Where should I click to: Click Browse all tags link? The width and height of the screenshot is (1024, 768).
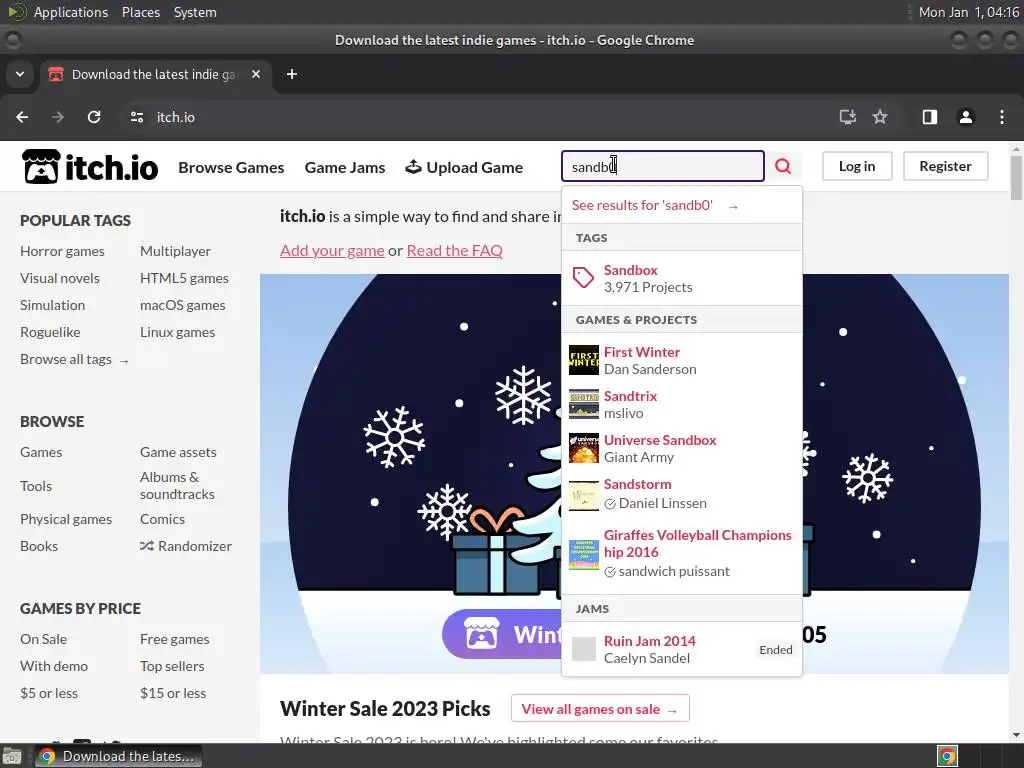(74, 359)
